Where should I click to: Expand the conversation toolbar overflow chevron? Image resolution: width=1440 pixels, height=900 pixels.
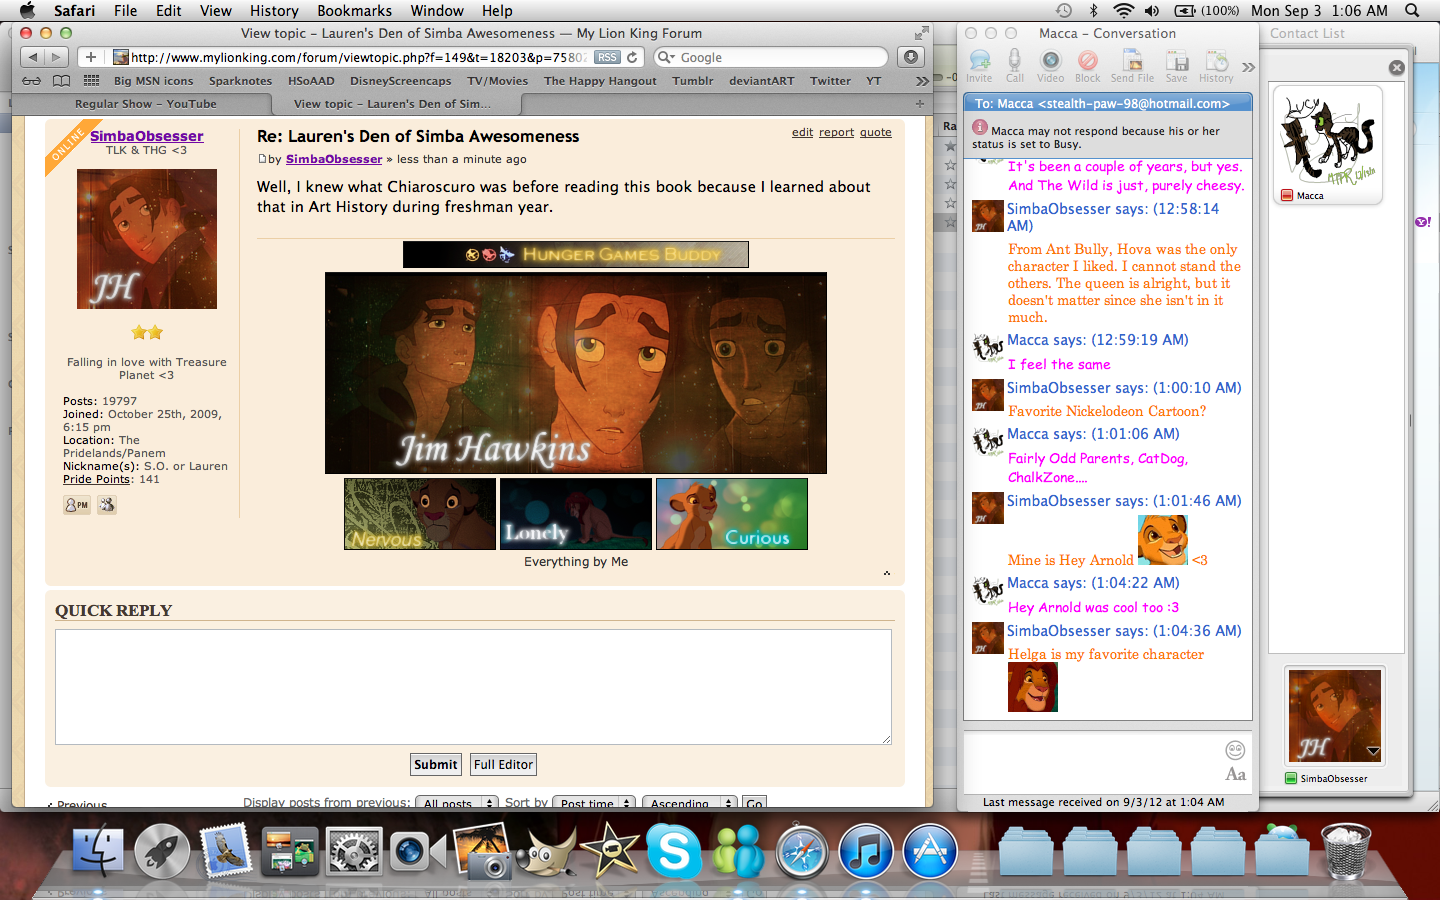tap(1248, 67)
